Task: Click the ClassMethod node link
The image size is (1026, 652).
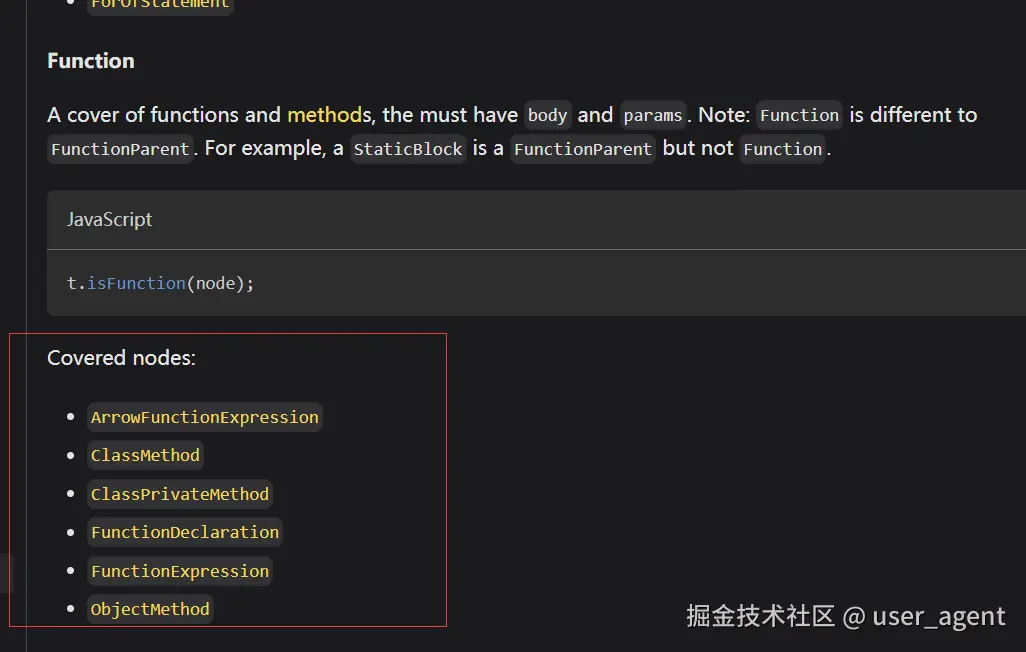Action: (x=145, y=455)
